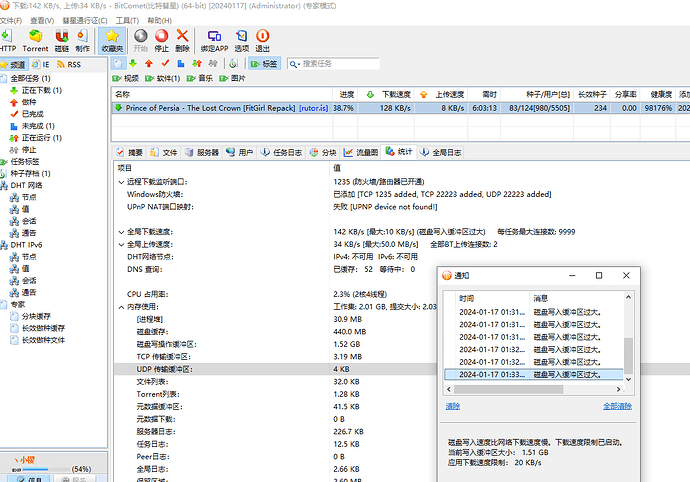Image resolution: width=690 pixels, height=482 pixels.
Task: Collapse the global upload speed (全局上传速度) row
Action: pyautogui.click(x=121, y=245)
